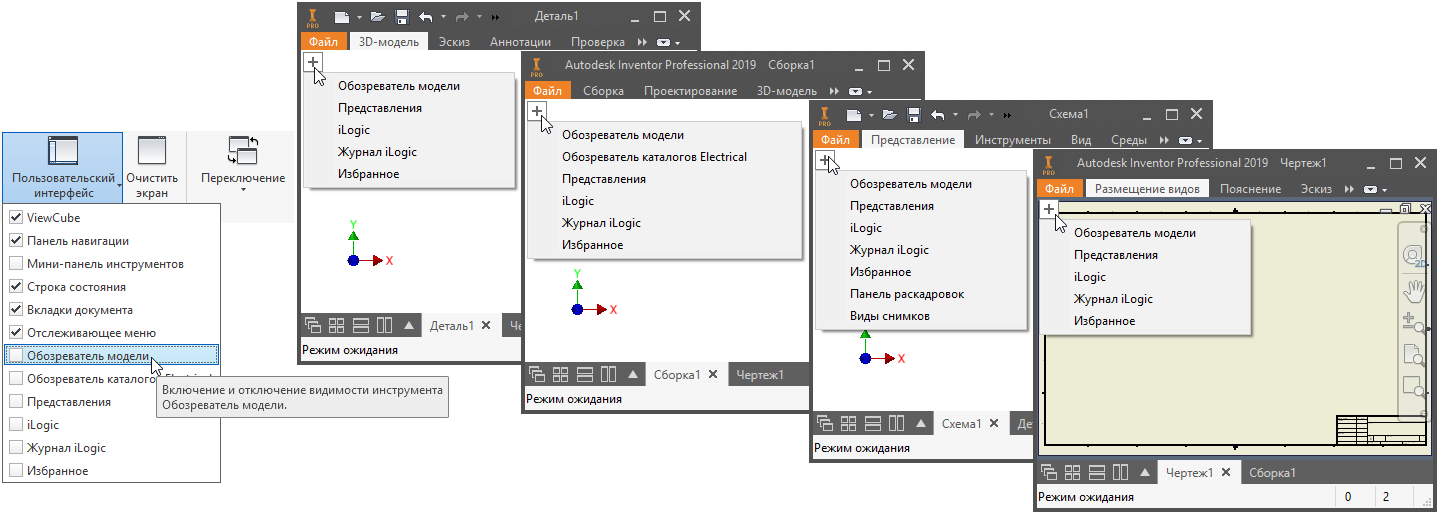Expand the Undo dropdown arrow in Деталь1
The width and height of the screenshot is (1437, 512).
(x=443, y=18)
